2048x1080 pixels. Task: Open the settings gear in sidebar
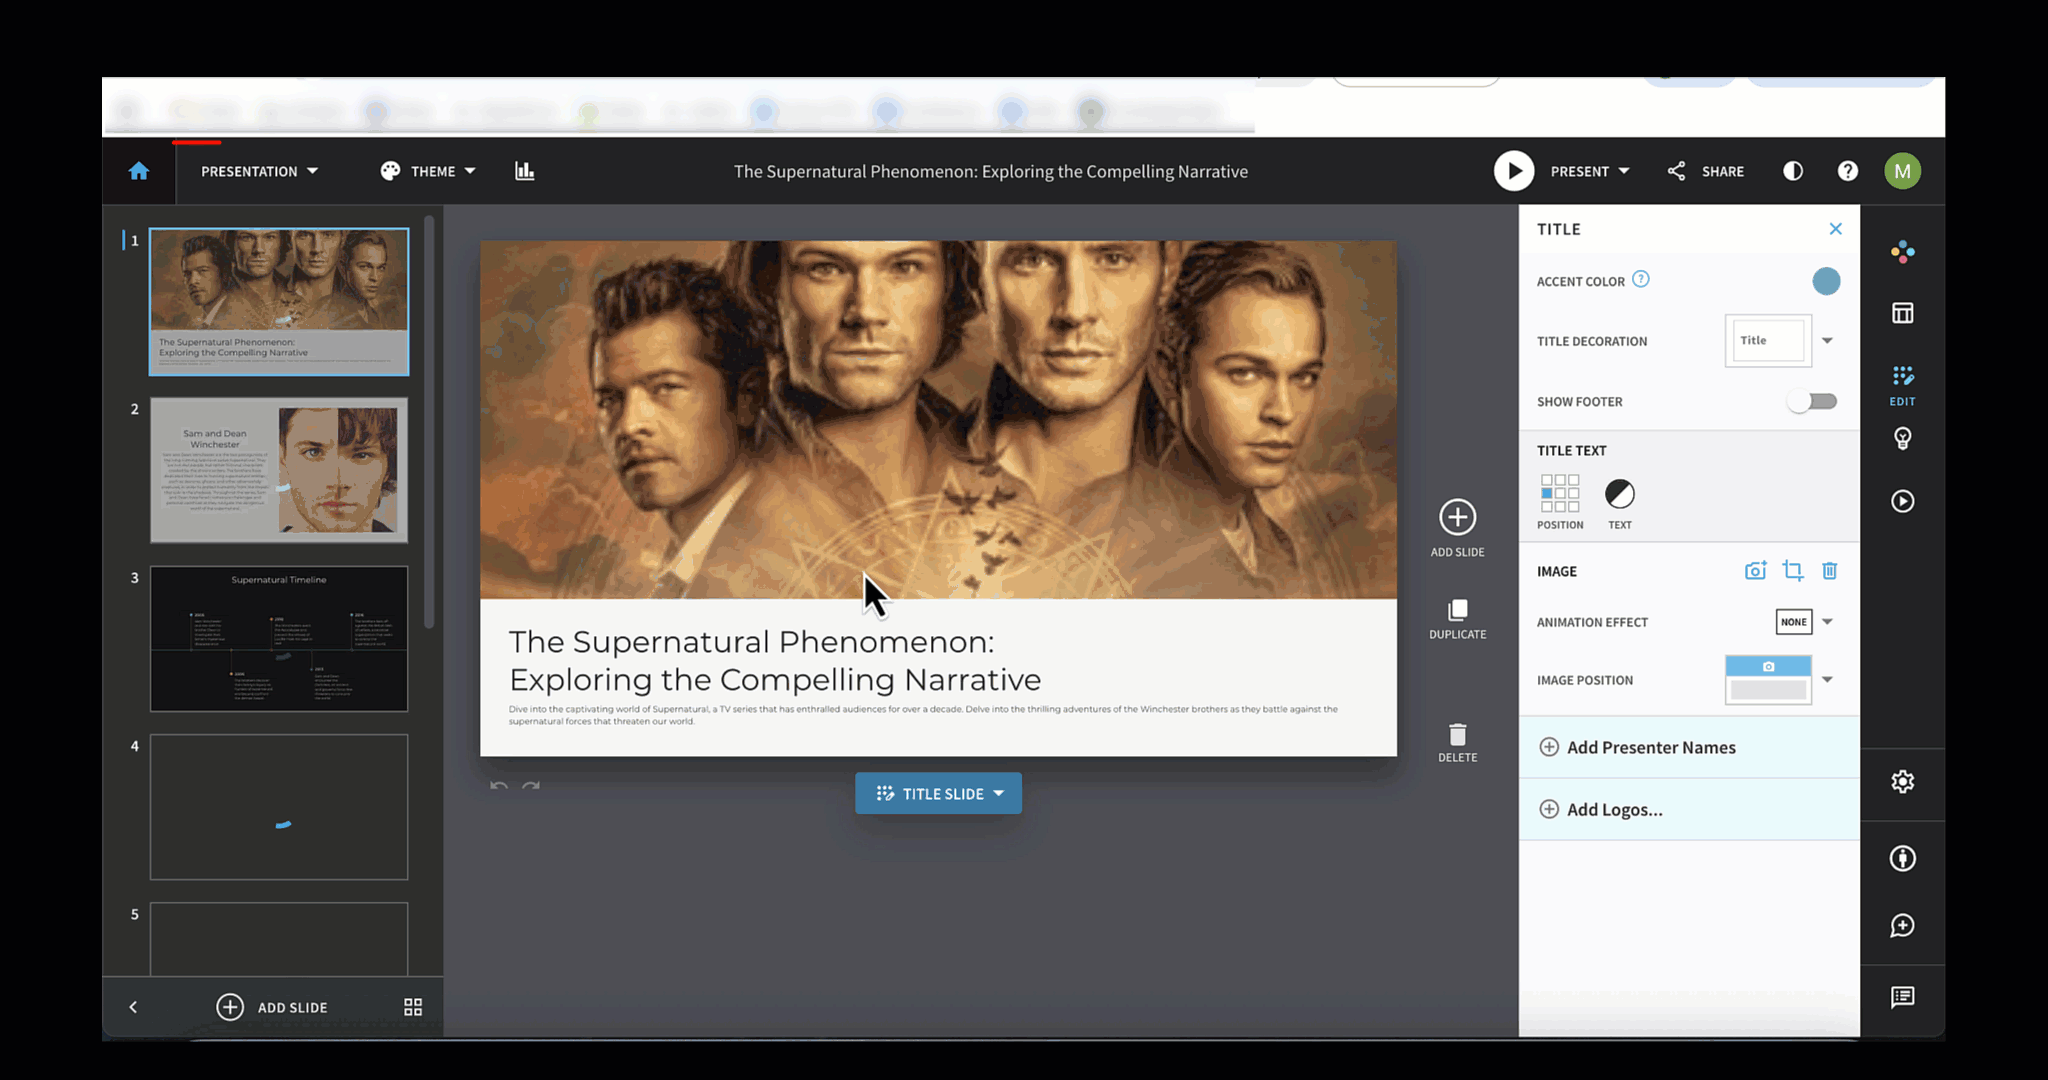1903,782
